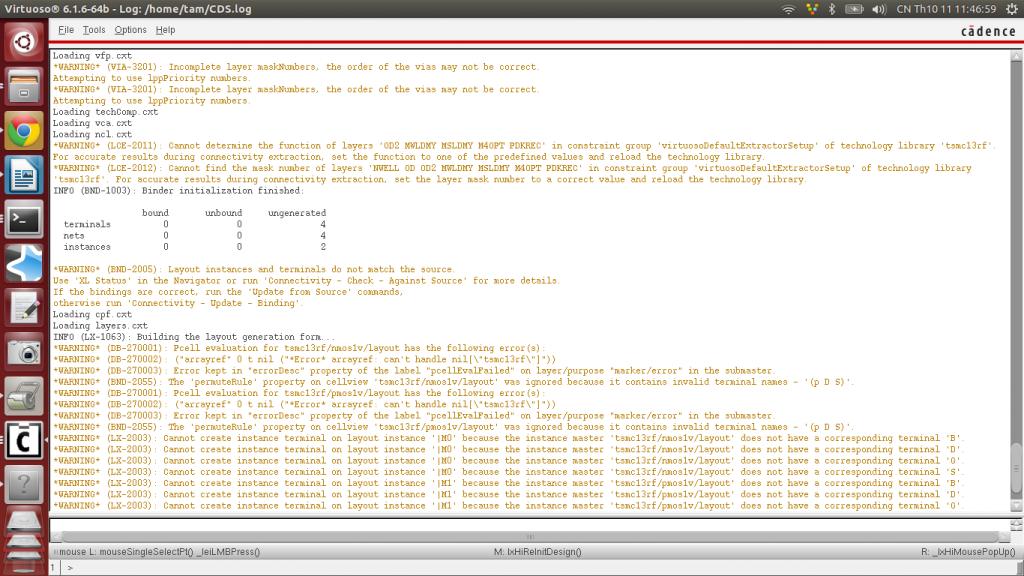Click the blue star application dock icon

(24, 264)
